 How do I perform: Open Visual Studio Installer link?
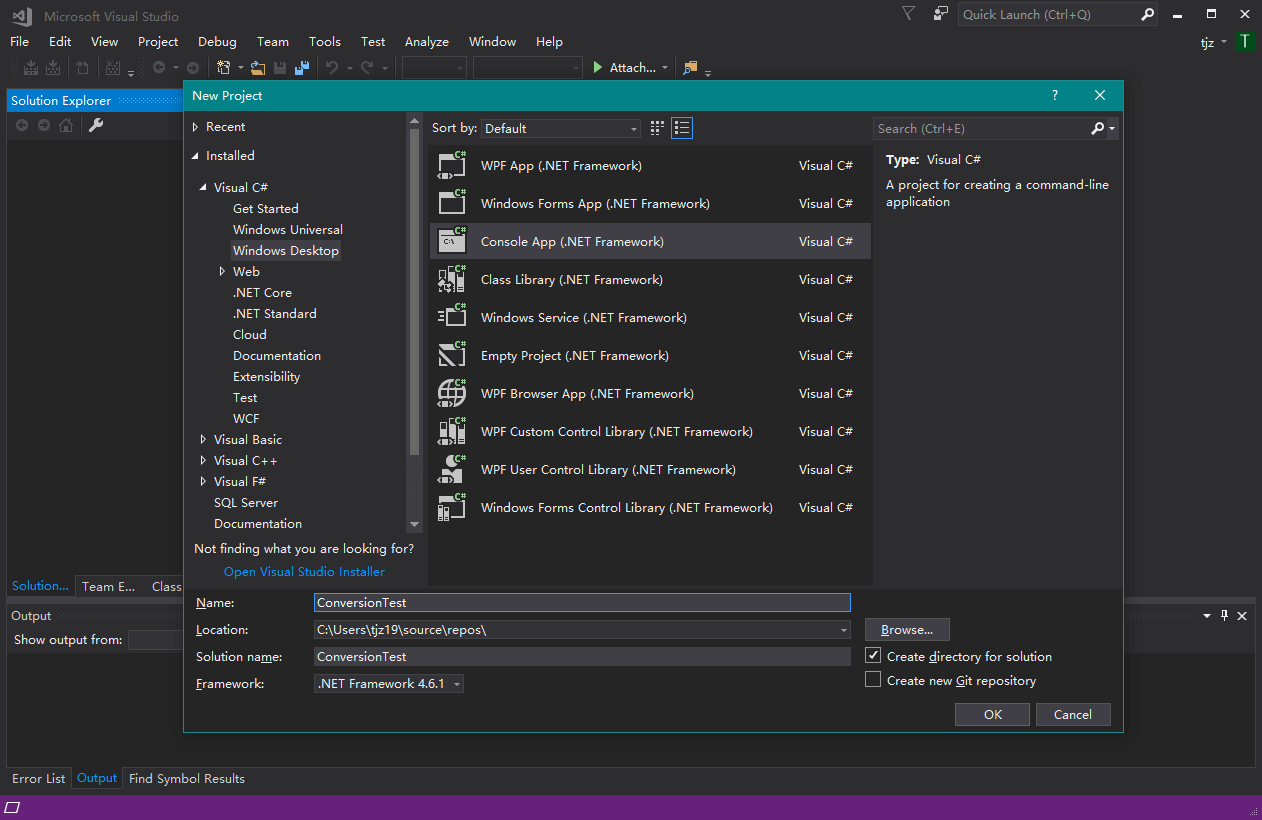304,572
